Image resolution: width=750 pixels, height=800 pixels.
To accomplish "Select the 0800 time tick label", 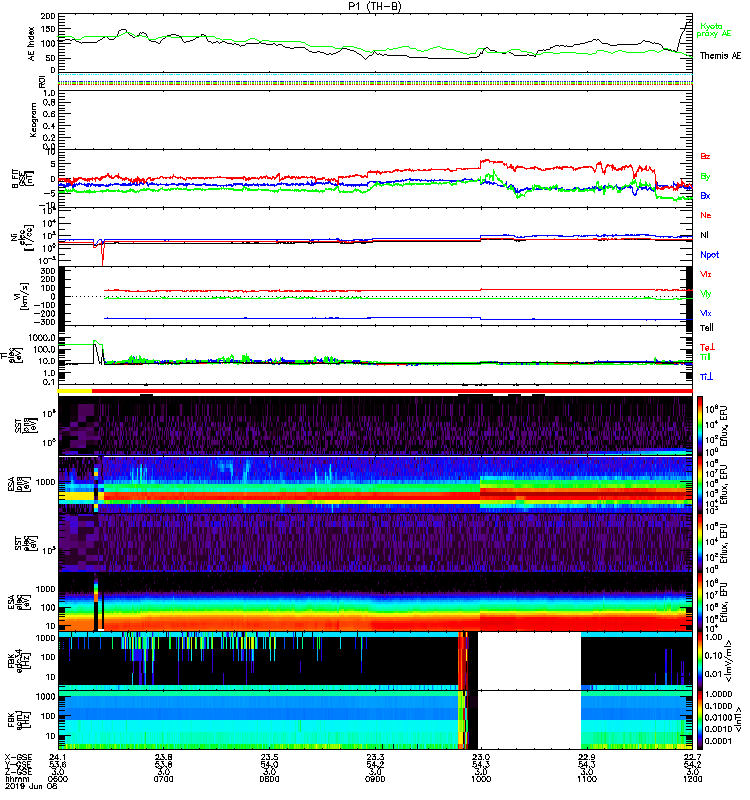I will point(269,779).
